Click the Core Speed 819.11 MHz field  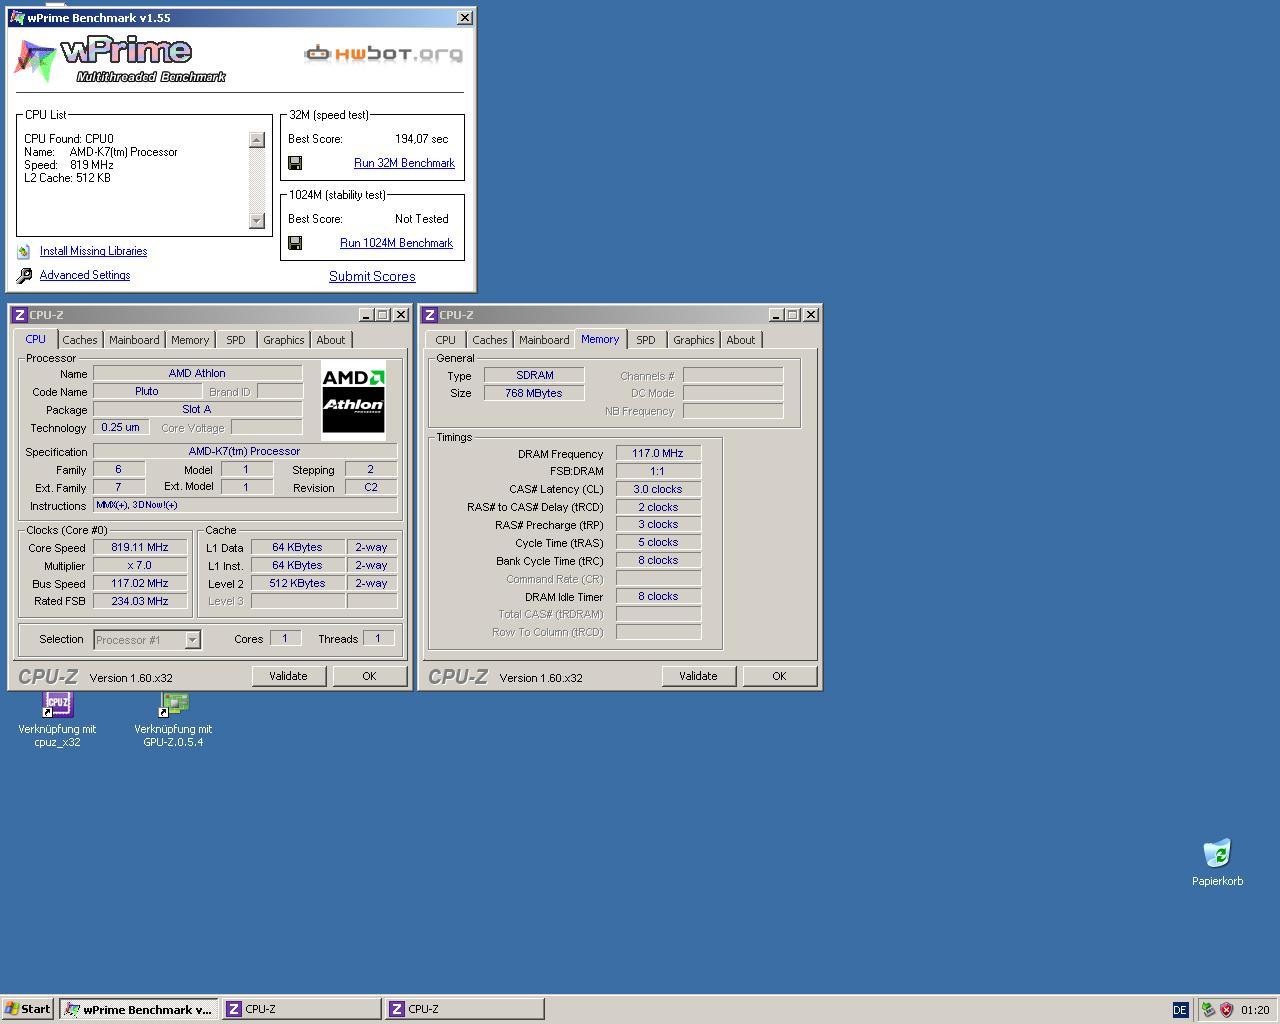click(140, 547)
